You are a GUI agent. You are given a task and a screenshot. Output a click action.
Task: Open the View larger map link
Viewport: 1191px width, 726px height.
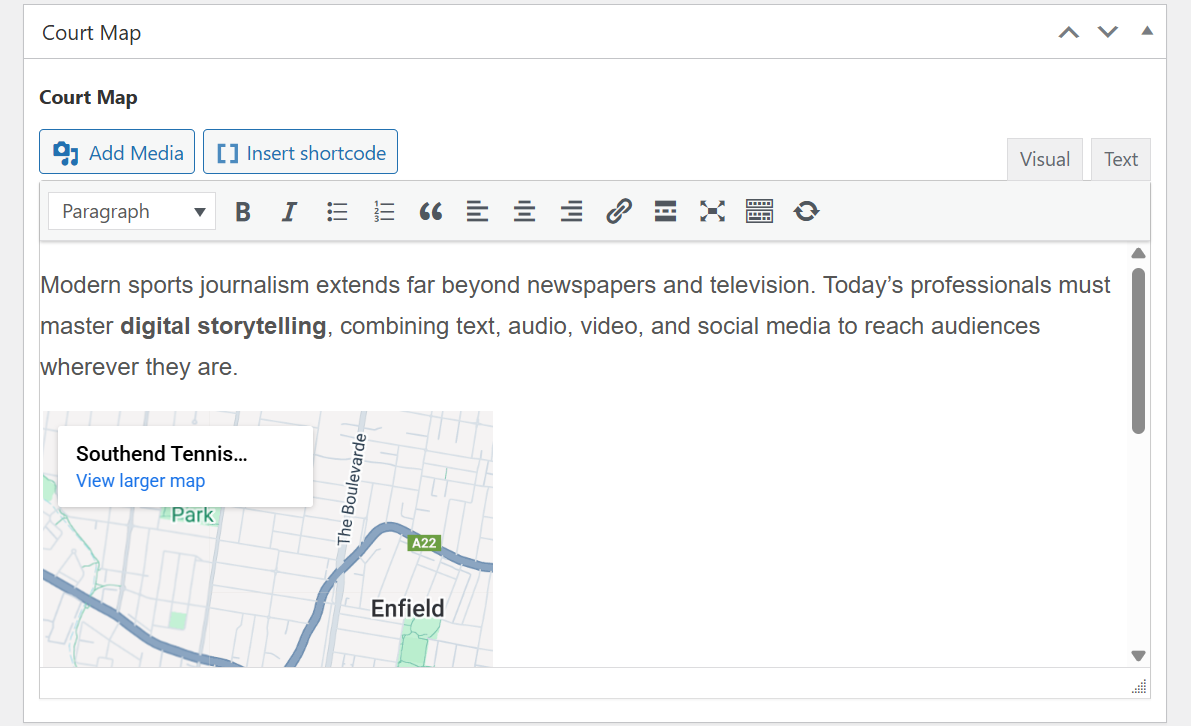point(140,481)
